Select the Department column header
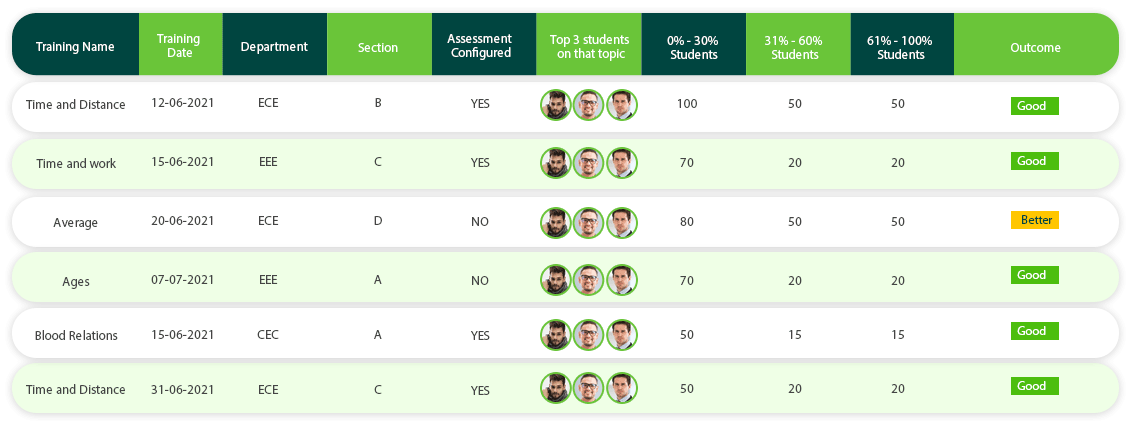1129x422 pixels. pyautogui.click(x=274, y=47)
